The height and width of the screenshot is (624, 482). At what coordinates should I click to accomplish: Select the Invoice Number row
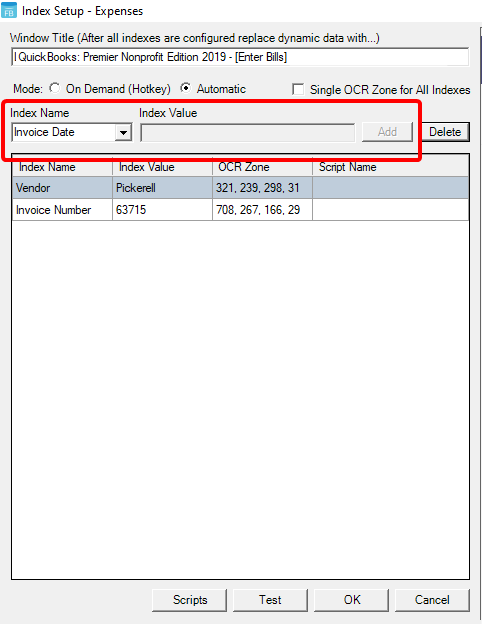click(240, 210)
